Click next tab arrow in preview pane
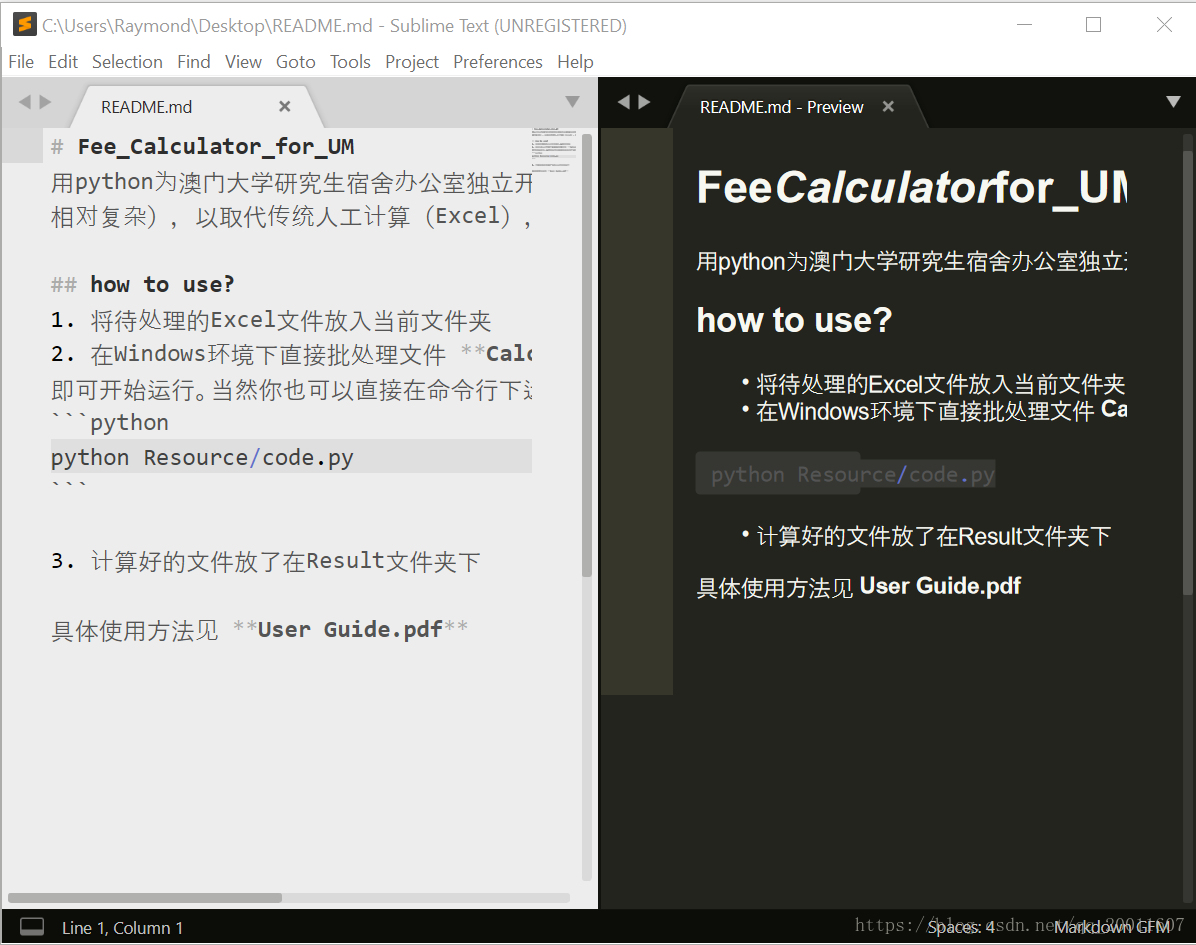The image size is (1196, 945). click(645, 101)
